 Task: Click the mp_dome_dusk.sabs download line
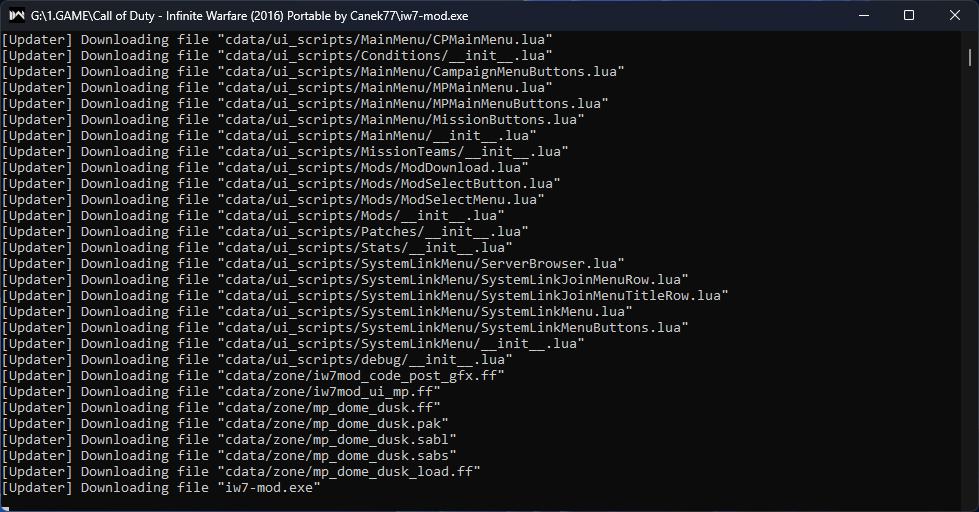click(229, 456)
